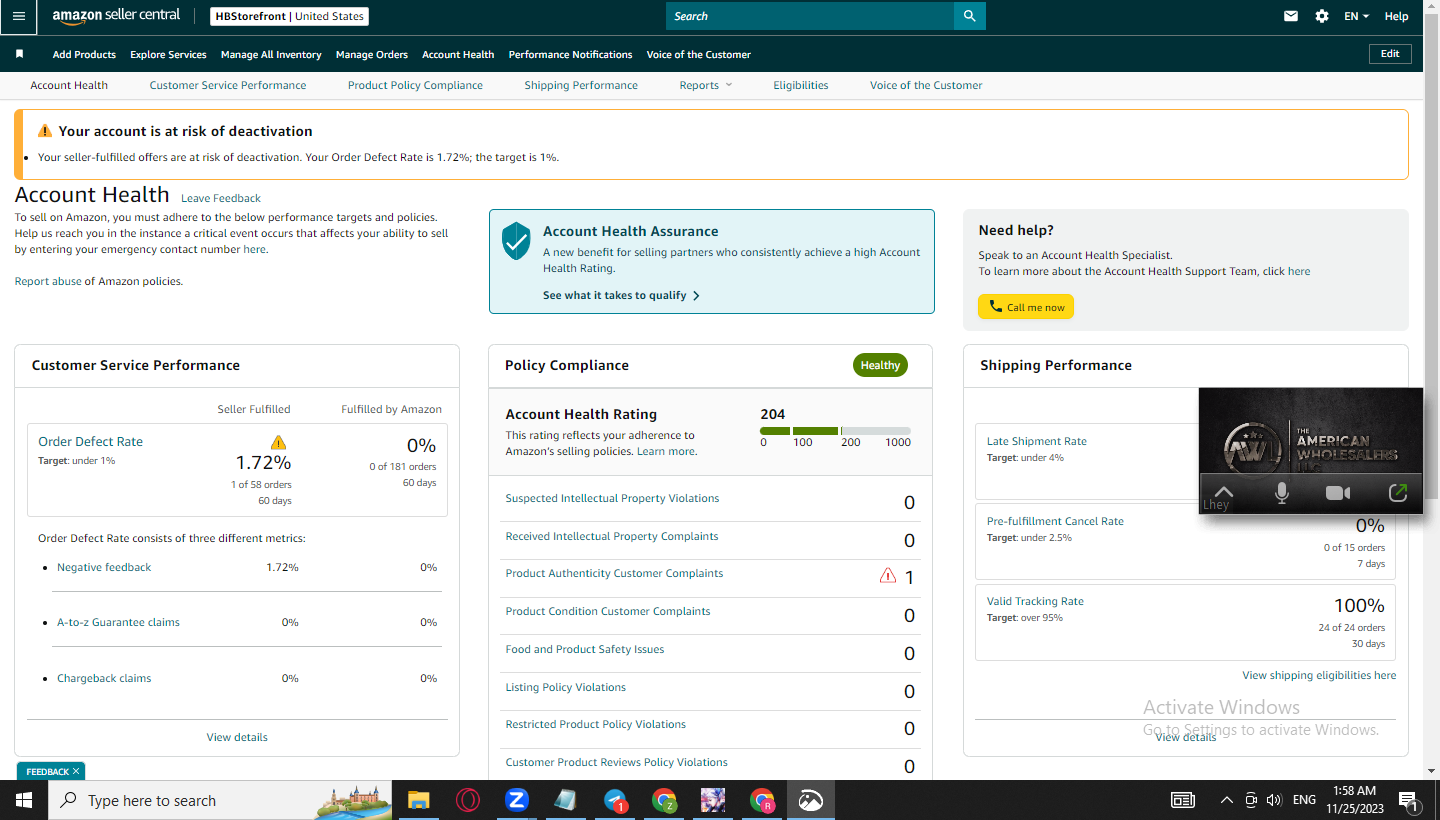Open Chargeback claims link
Image resolution: width=1440 pixels, height=820 pixels.
point(104,678)
